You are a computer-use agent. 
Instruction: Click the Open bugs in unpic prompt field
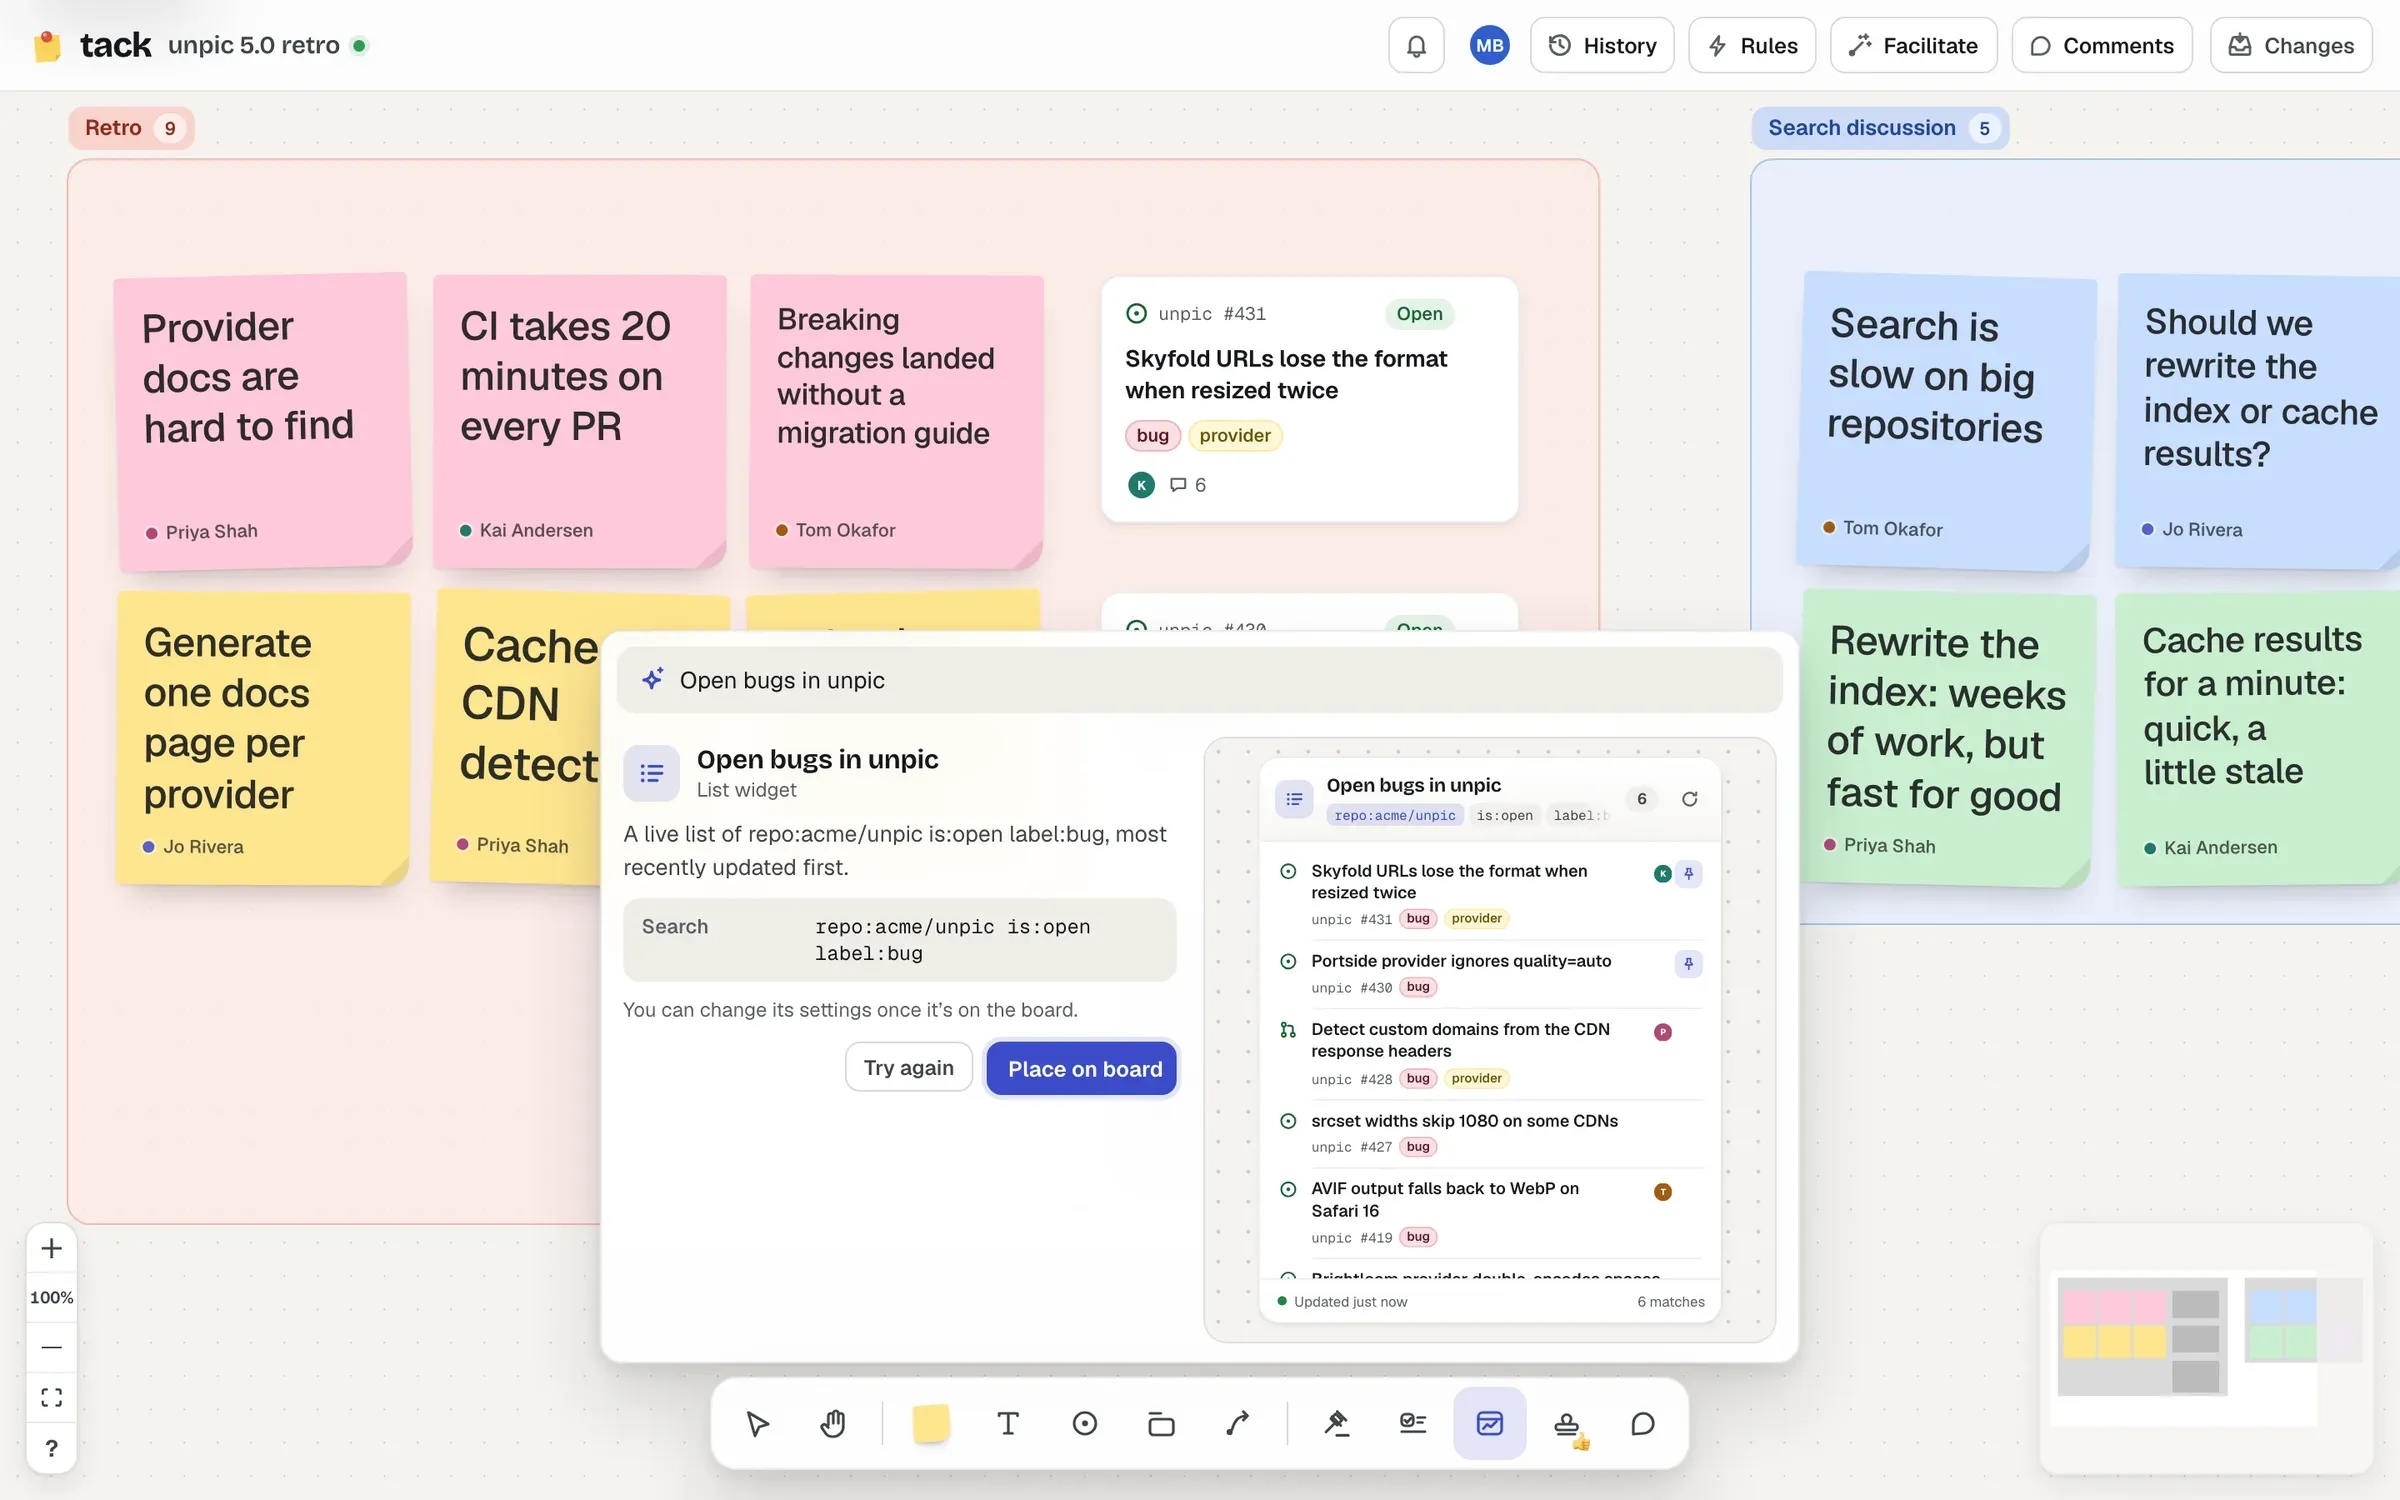pos(1200,680)
